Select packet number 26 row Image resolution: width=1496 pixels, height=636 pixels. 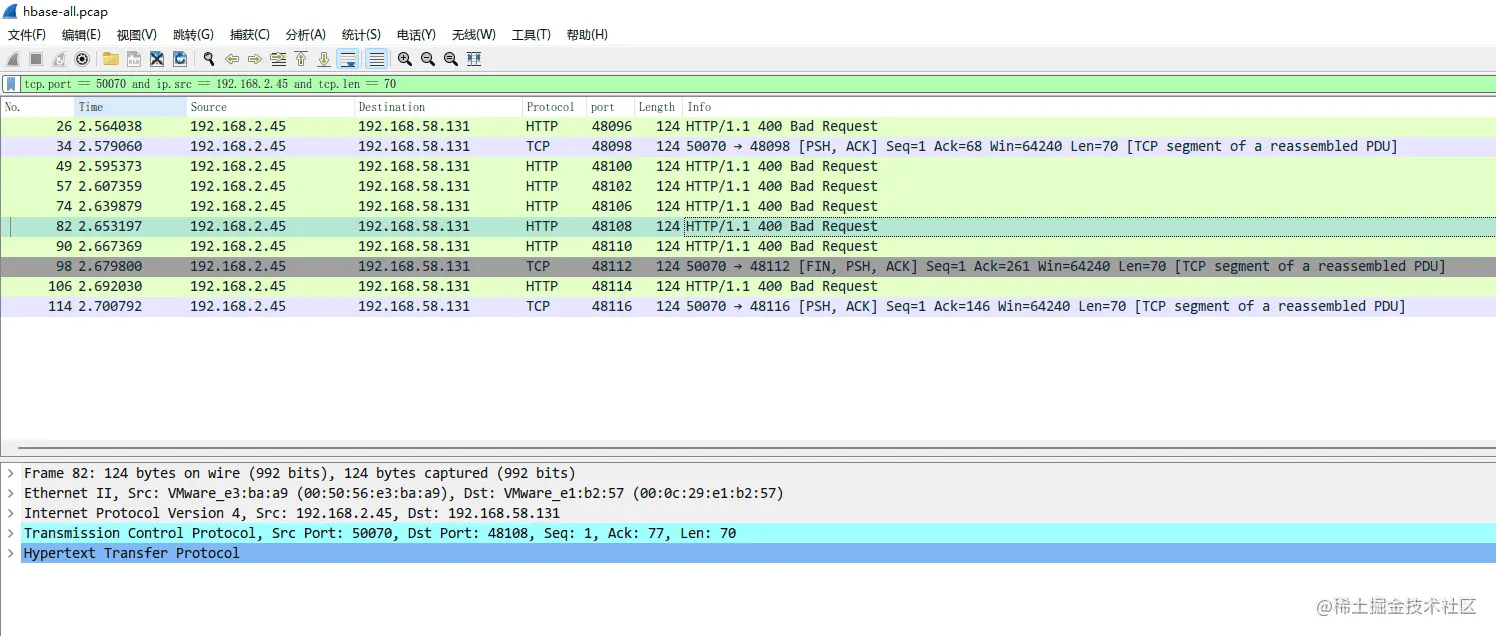pos(748,127)
